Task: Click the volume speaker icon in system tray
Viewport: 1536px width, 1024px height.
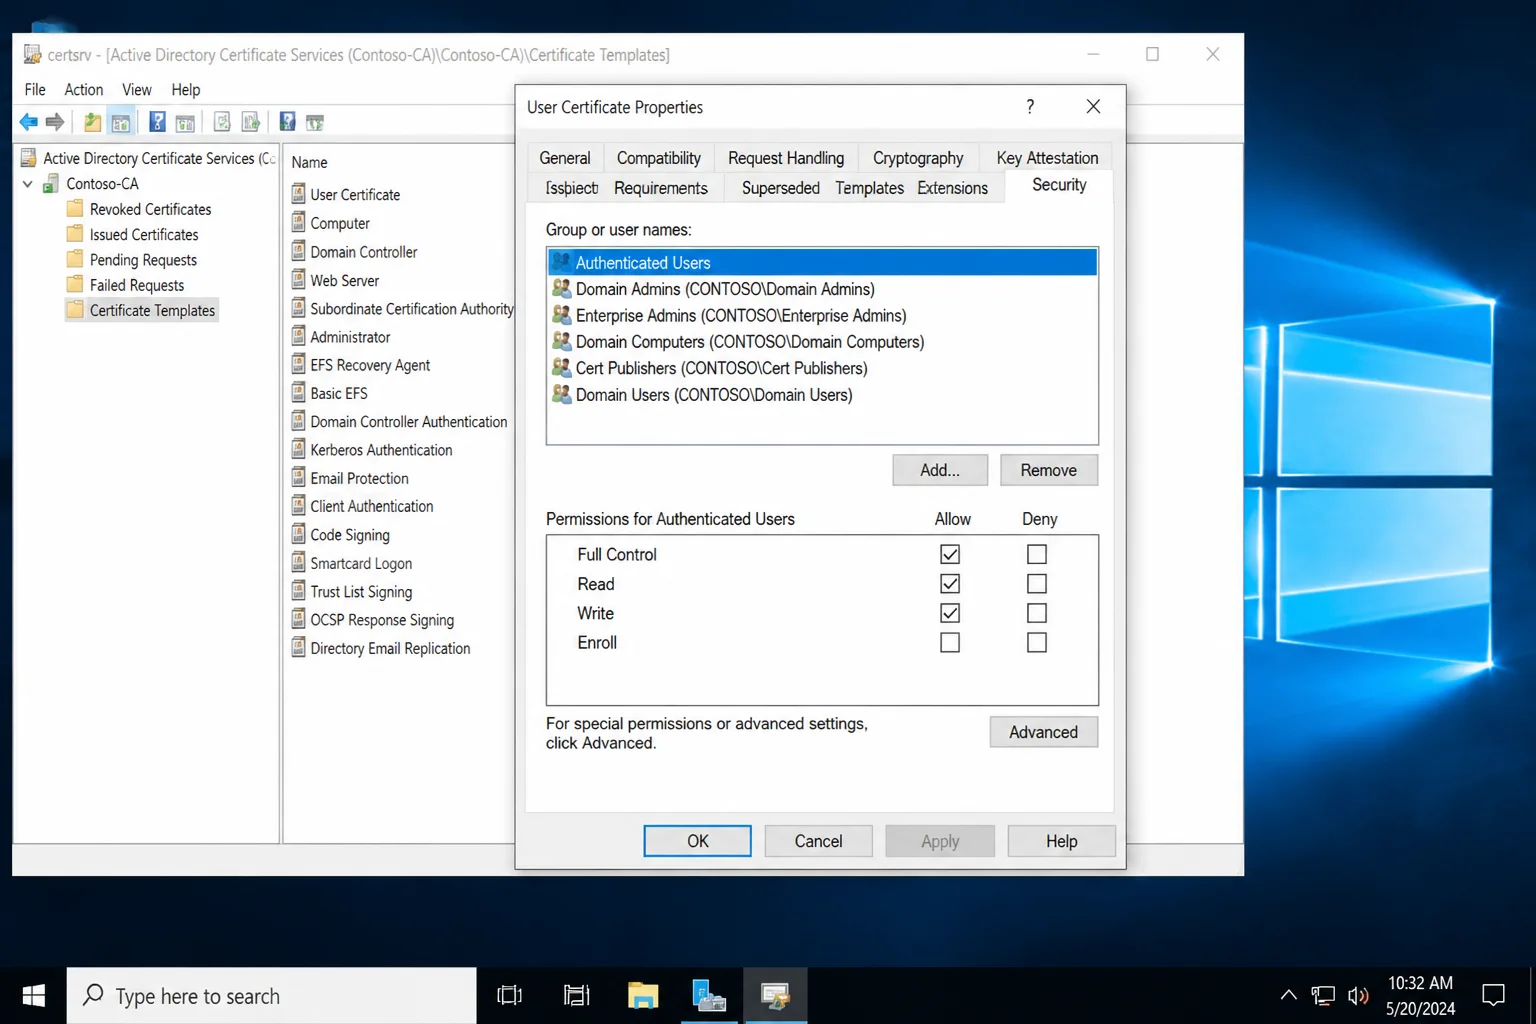Action: (x=1358, y=996)
